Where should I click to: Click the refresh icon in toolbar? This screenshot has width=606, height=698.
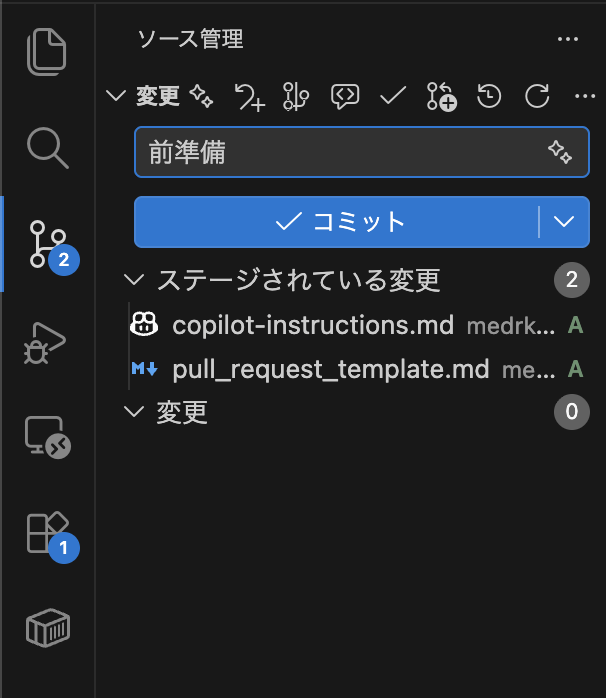click(x=537, y=96)
